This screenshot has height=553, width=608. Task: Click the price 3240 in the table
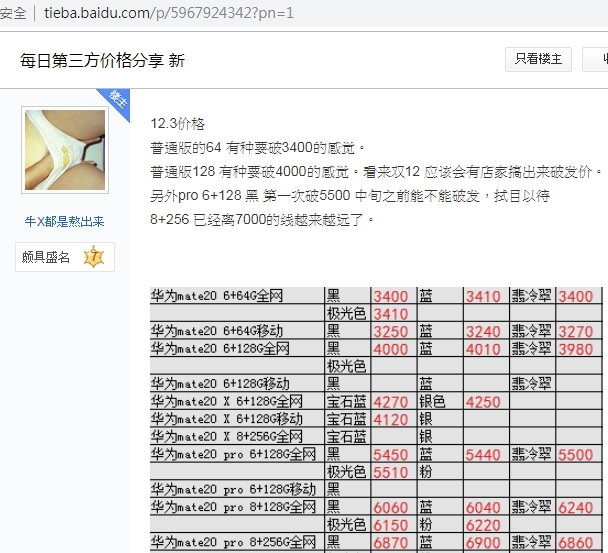483,332
